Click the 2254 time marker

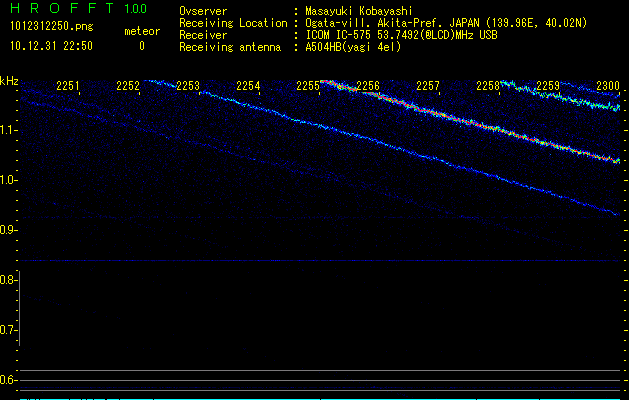click(248, 86)
